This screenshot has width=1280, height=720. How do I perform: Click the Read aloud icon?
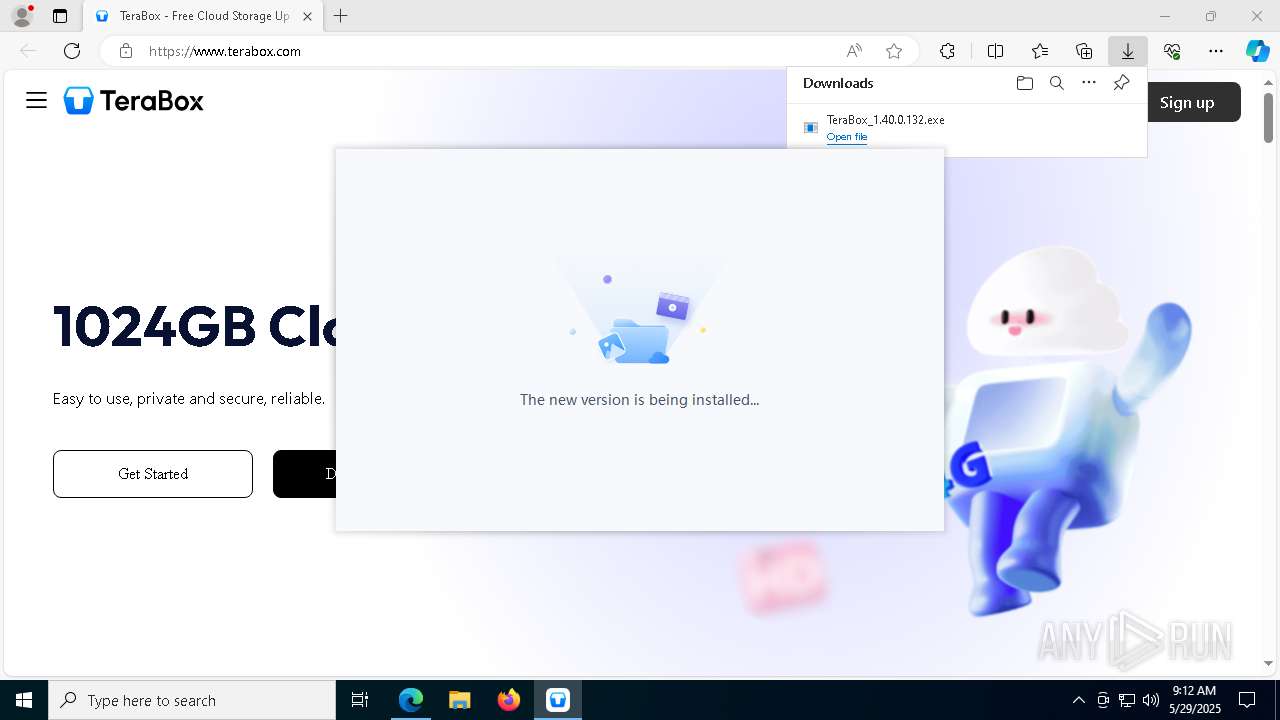coord(854,51)
